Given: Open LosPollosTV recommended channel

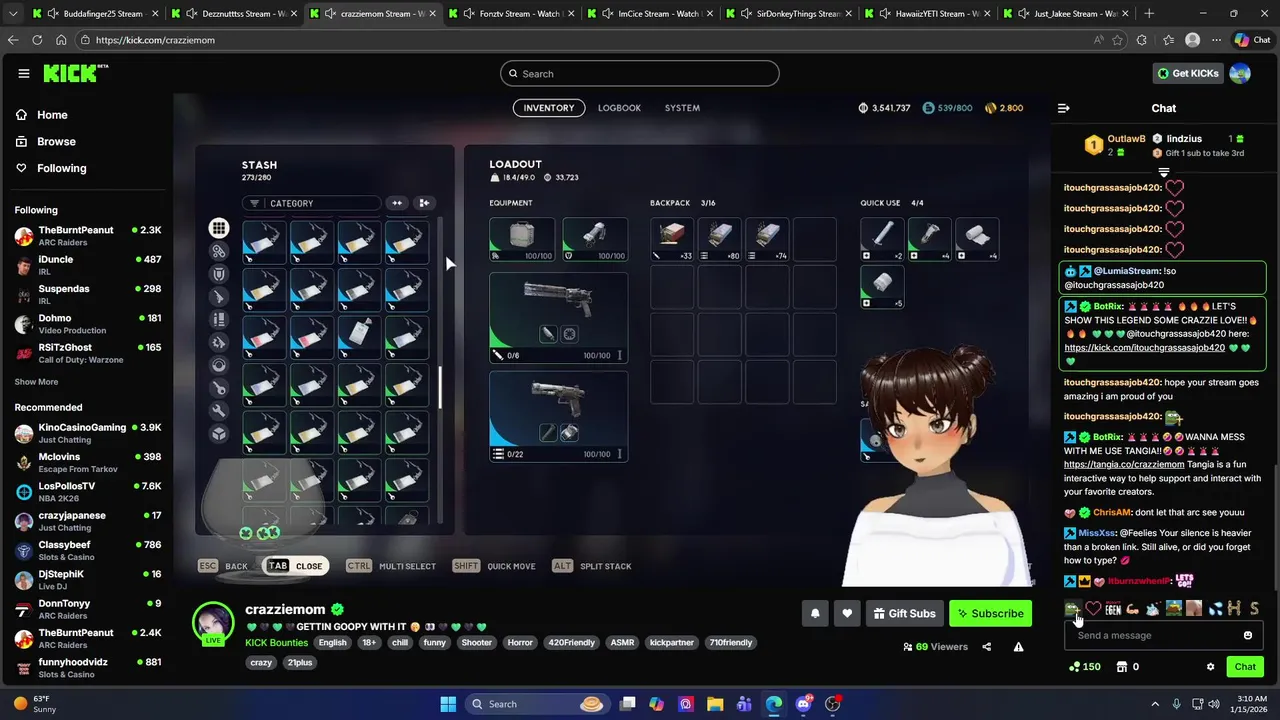Looking at the screenshot, I should (x=88, y=491).
